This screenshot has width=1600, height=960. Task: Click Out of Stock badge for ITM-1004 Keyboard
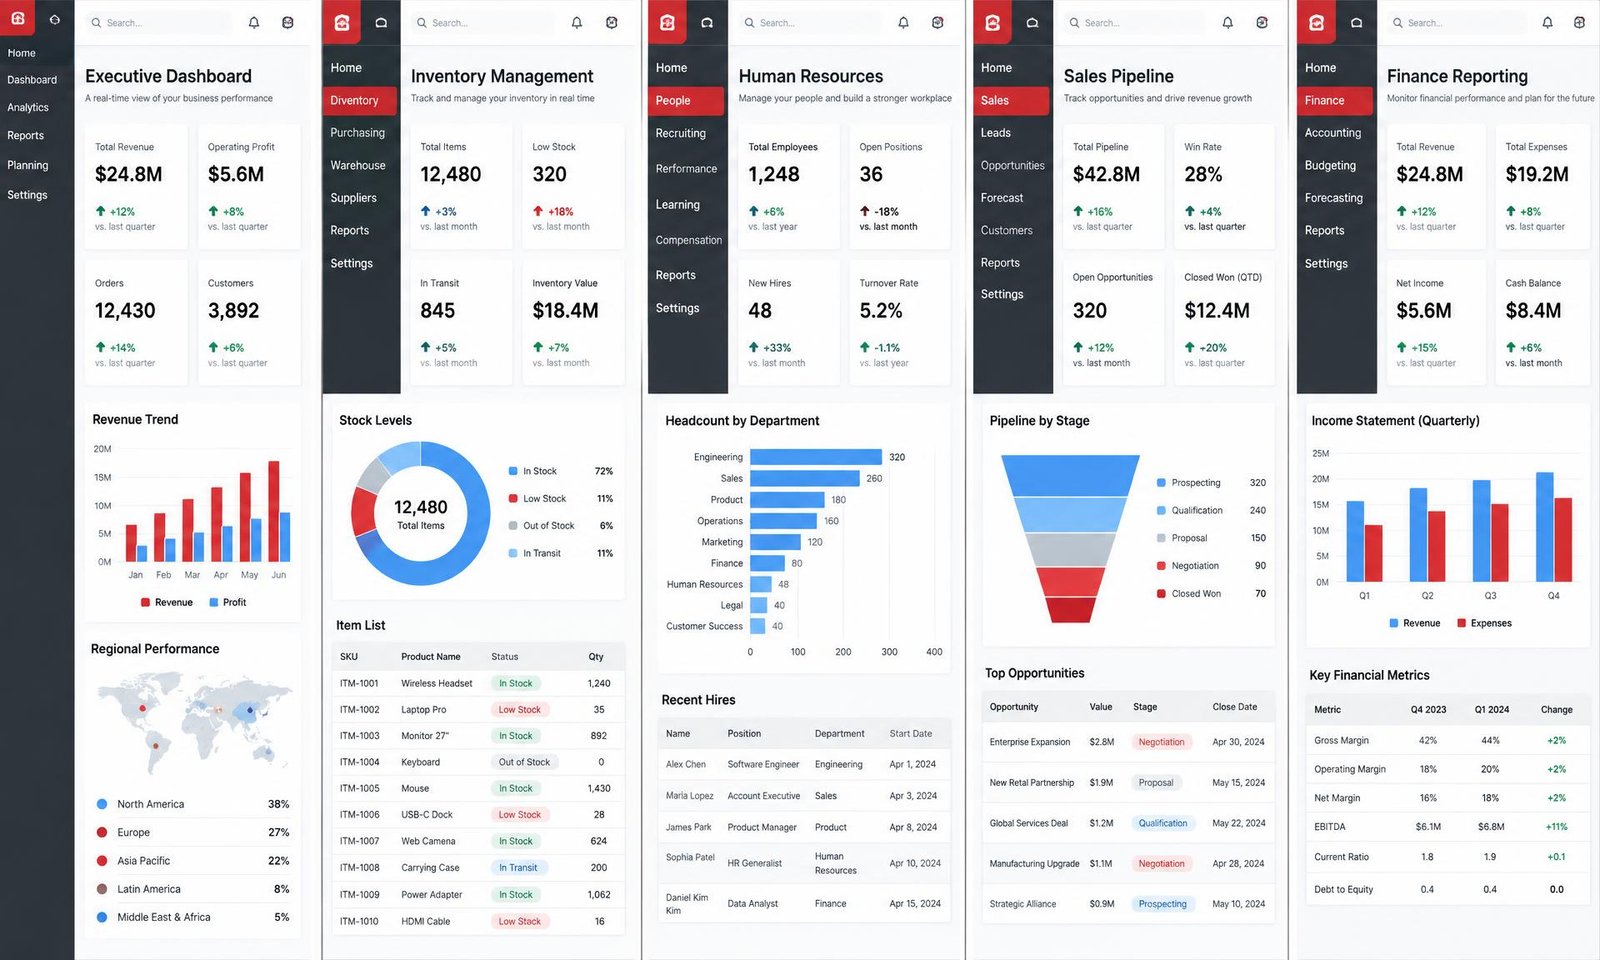[524, 762]
